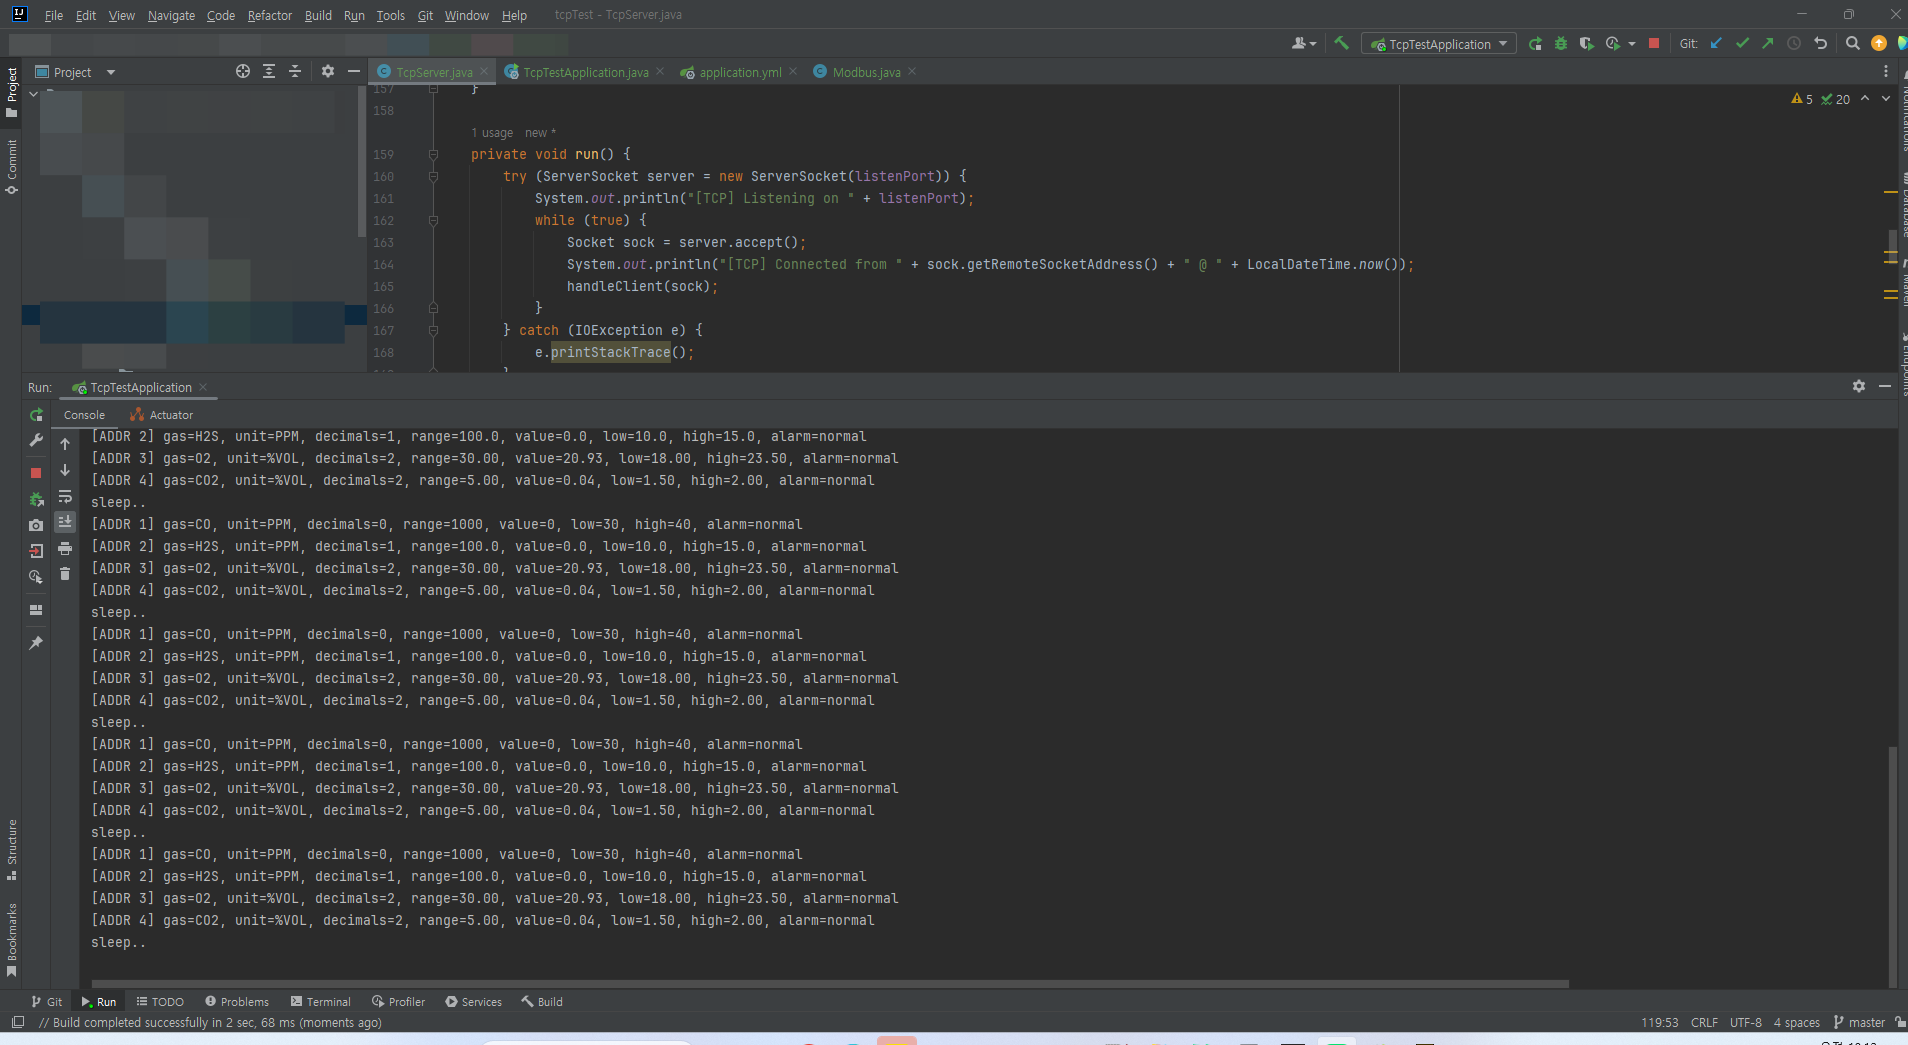The width and height of the screenshot is (1908, 1045).
Task: Open the Refactor menu
Action: (x=269, y=15)
